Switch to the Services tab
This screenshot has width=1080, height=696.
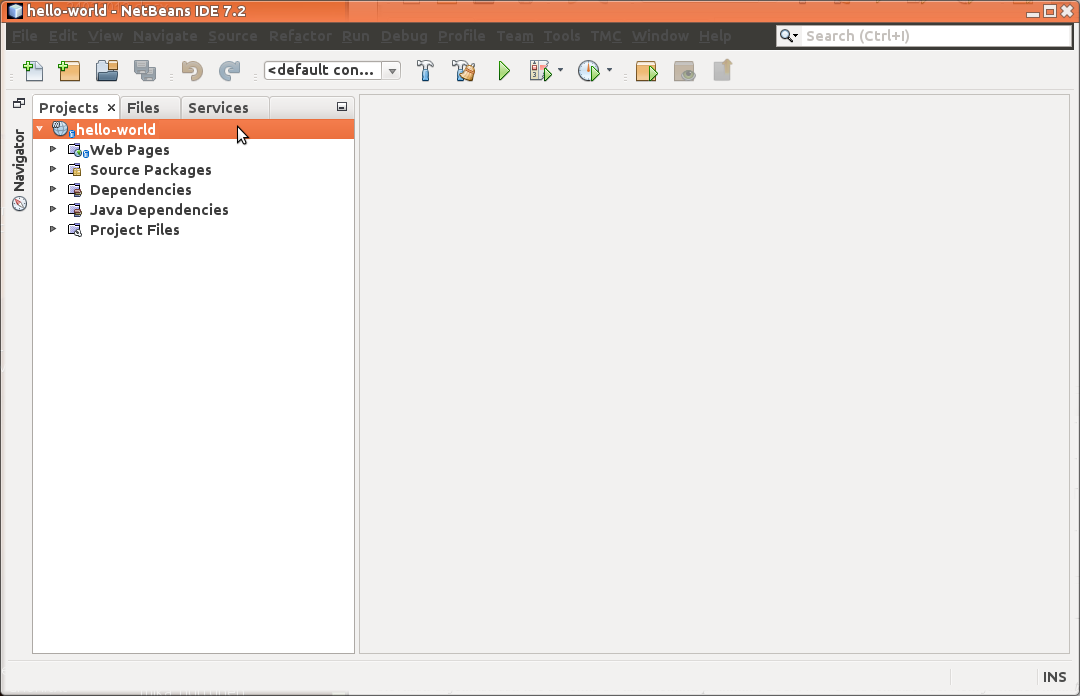218,108
